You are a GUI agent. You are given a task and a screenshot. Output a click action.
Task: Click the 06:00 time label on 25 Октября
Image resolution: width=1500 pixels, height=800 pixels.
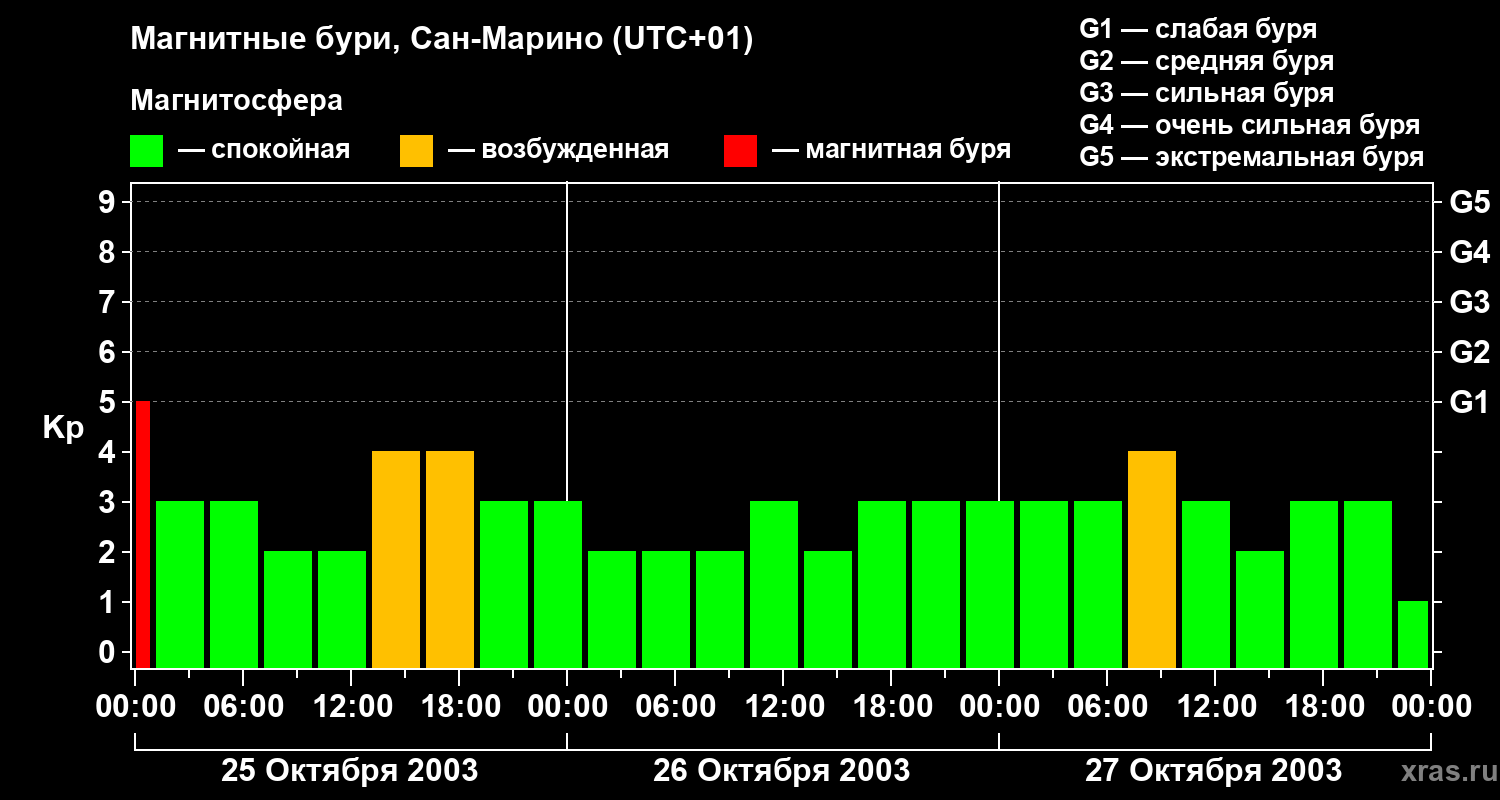click(244, 707)
